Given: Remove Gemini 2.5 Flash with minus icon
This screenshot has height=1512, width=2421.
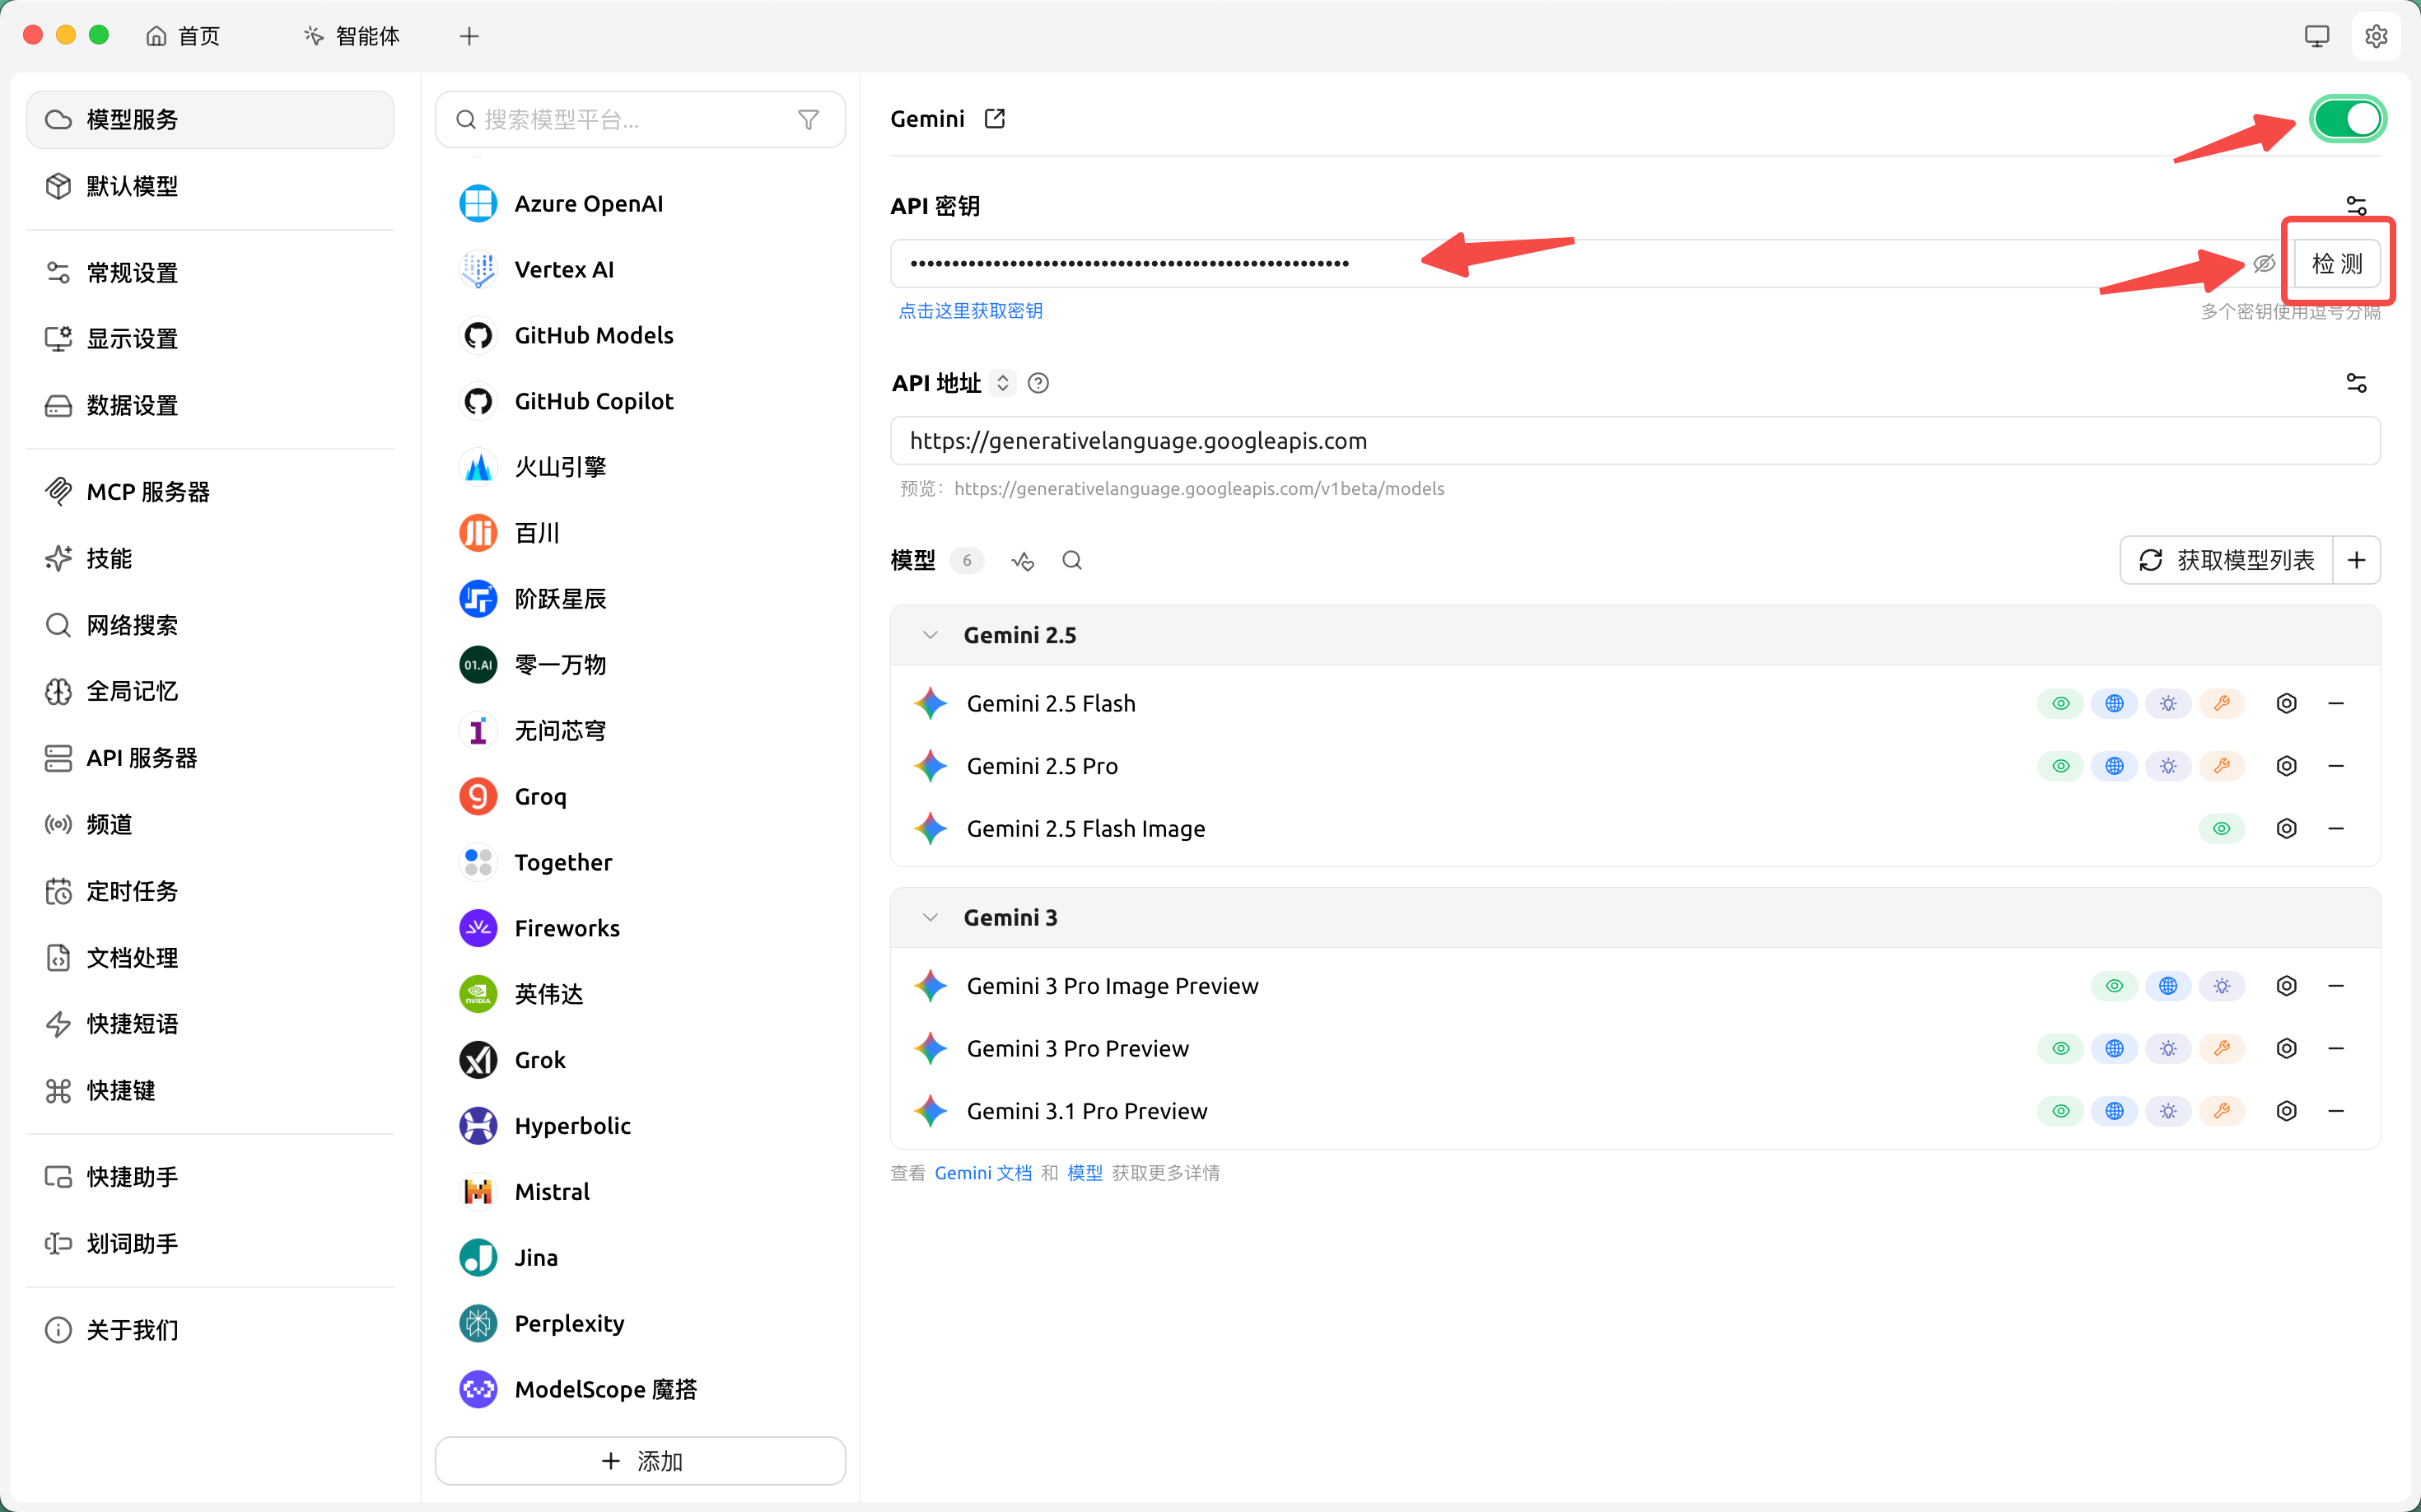Looking at the screenshot, I should click(2336, 704).
